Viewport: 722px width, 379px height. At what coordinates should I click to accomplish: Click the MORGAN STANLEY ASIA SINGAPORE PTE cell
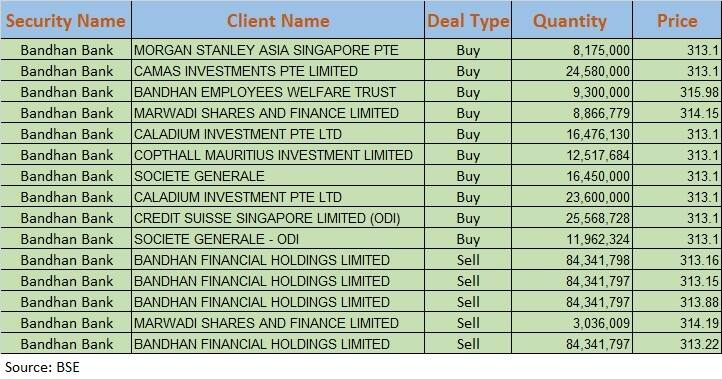(x=278, y=50)
